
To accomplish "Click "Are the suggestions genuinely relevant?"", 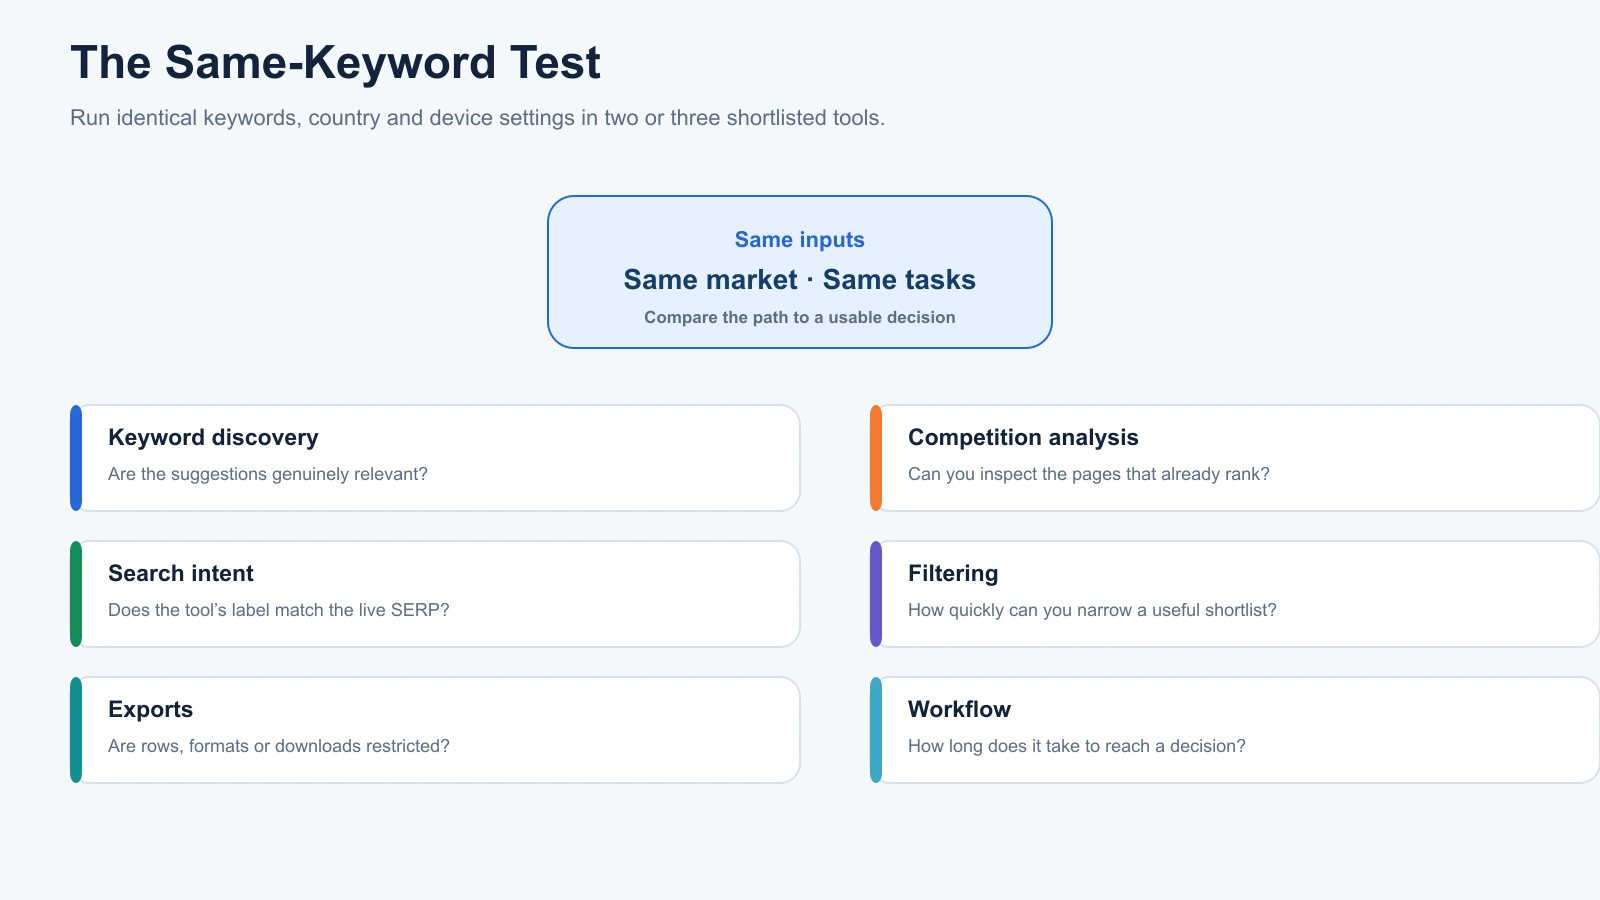I will tap(268, 474).
